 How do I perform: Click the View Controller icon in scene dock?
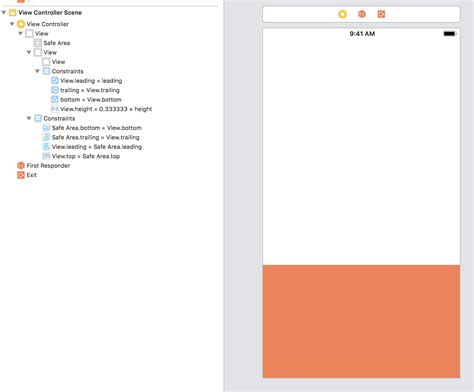[342, 14]
